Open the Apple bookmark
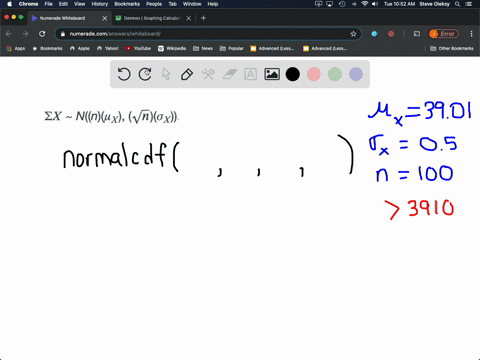480x360 pixels. (x=80, y=48)
